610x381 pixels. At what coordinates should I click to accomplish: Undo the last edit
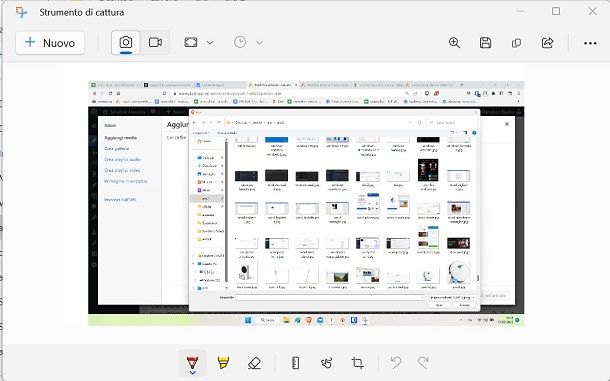396,363
